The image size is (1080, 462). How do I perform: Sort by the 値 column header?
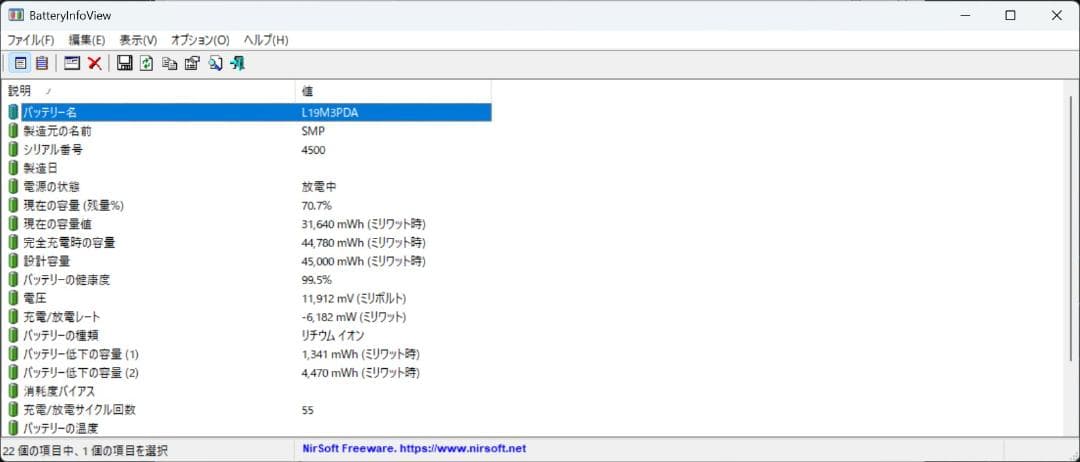(x=393, y=91)
